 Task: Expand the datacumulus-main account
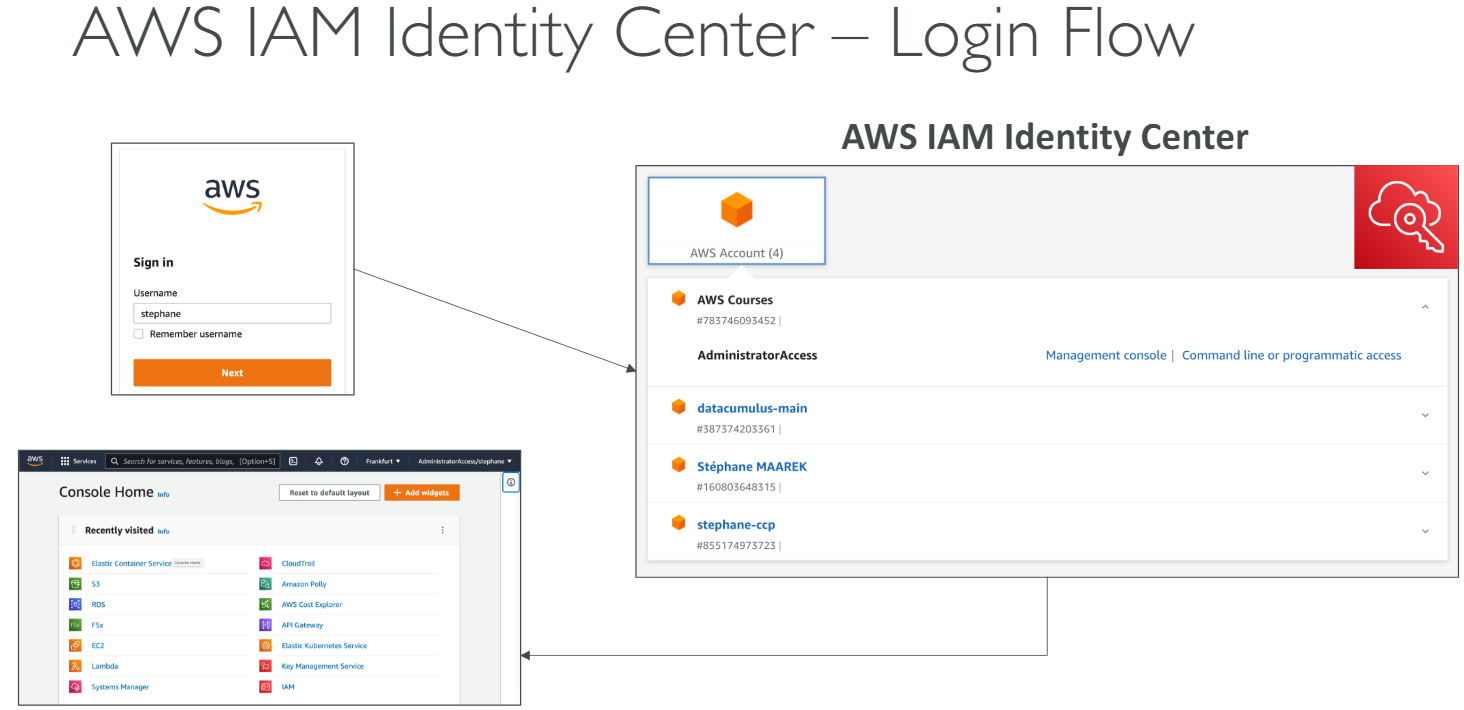tap(1425, 415)
